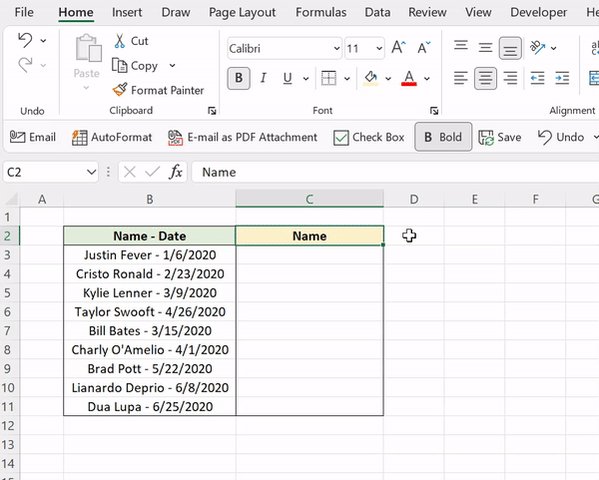
Task: Toggle center horizontal alignment button
Action: point(485,78)
